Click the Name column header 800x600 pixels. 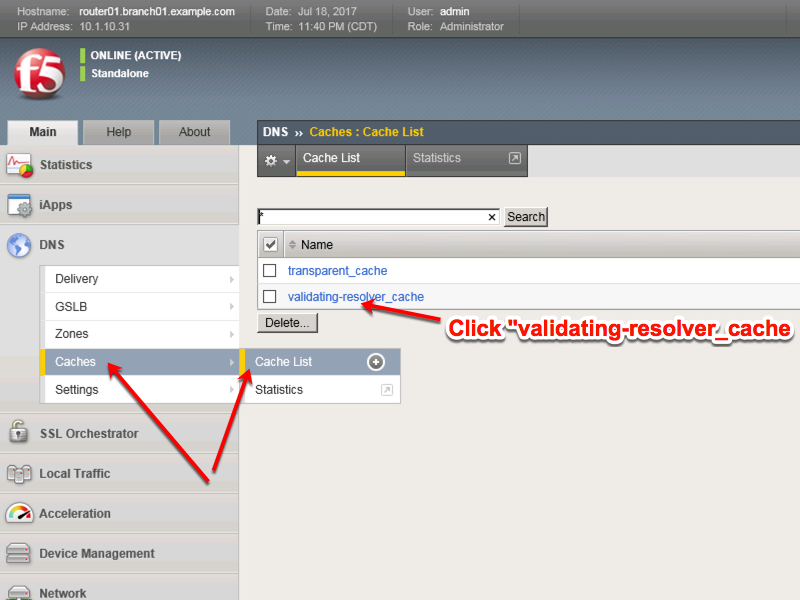pyautogui.click(x=317, y=245)
